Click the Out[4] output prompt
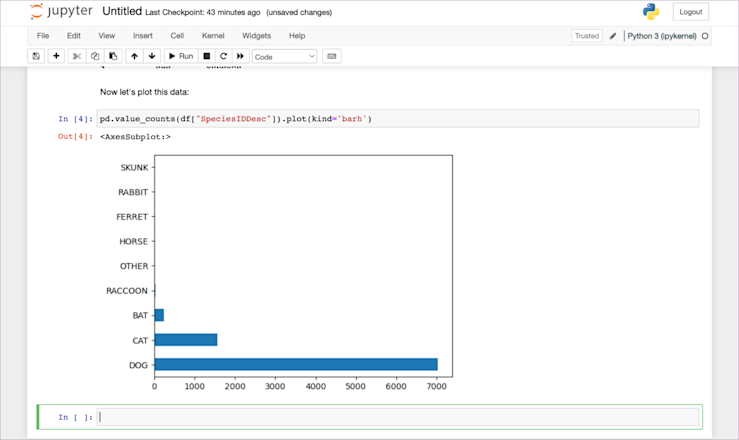Screen dimensions: 739x440 (75, 137)
